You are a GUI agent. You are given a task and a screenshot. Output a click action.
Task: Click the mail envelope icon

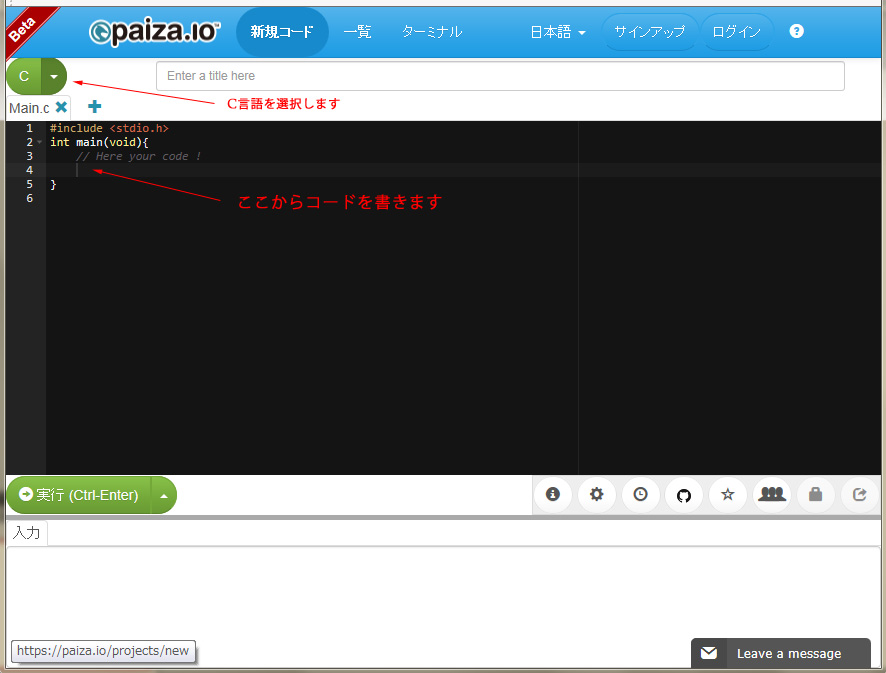click(709, 653)
